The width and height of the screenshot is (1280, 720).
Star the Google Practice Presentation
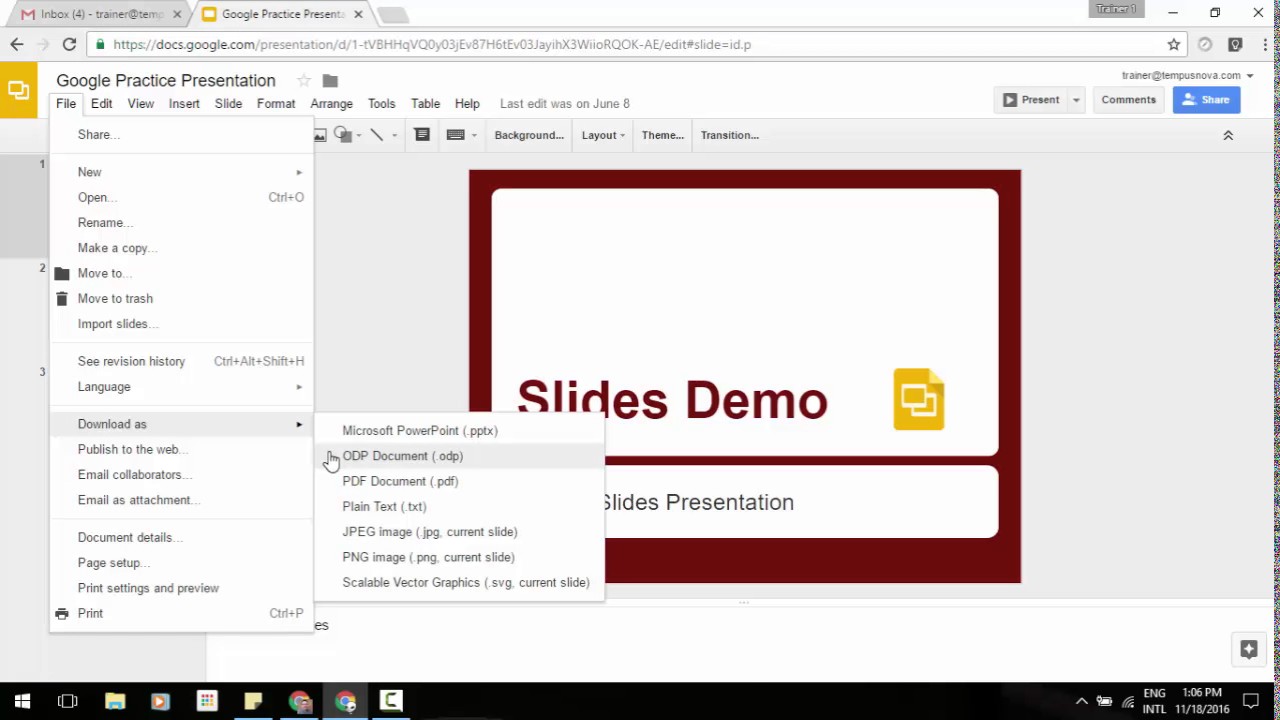click(304, 81)
